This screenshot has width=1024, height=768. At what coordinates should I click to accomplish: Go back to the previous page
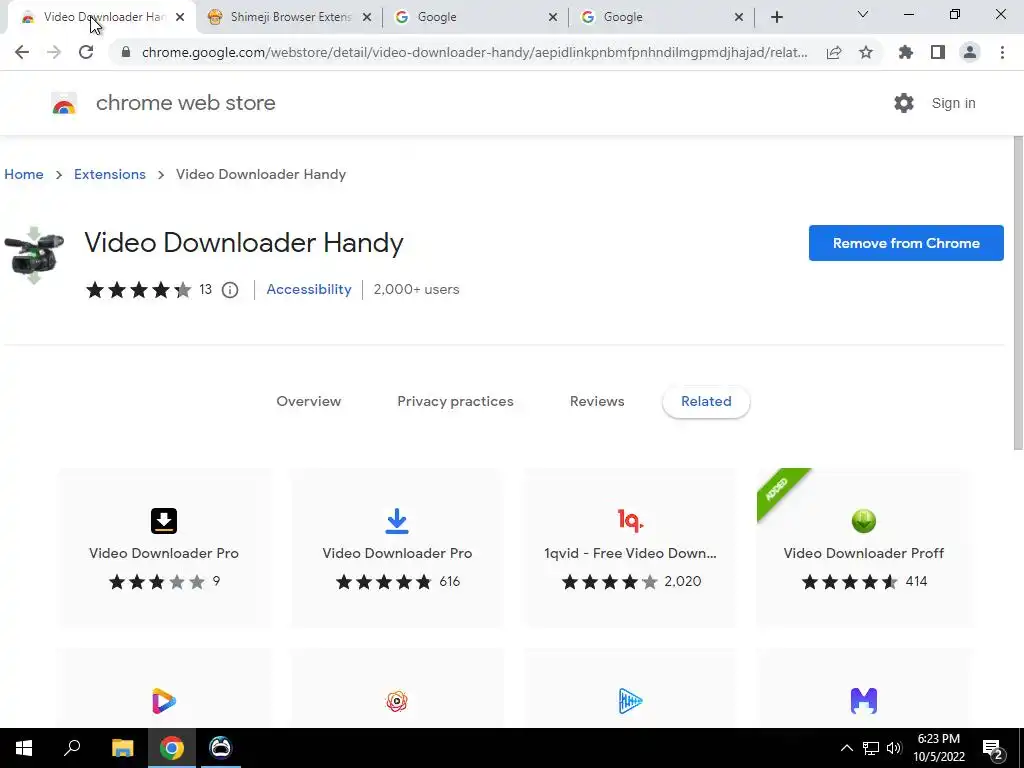[22, 52]
